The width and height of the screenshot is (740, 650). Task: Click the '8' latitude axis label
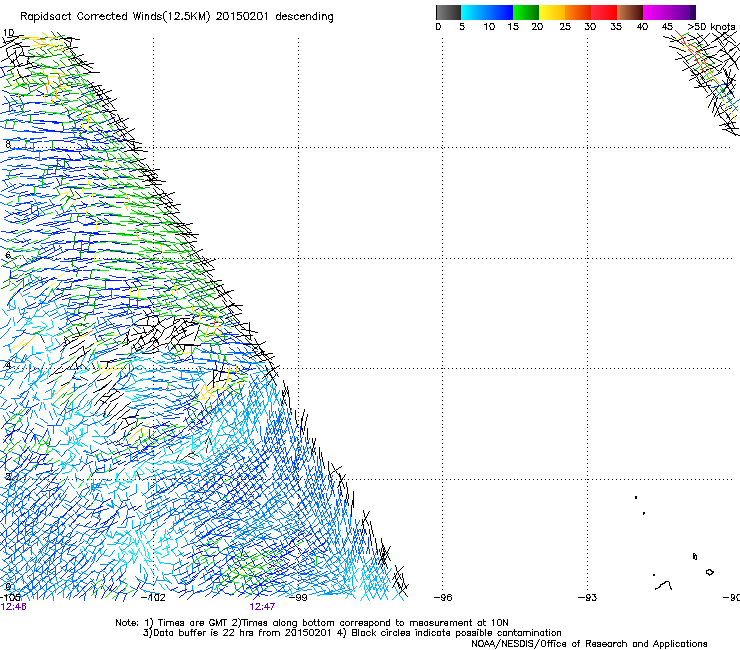tap(8, 144)
